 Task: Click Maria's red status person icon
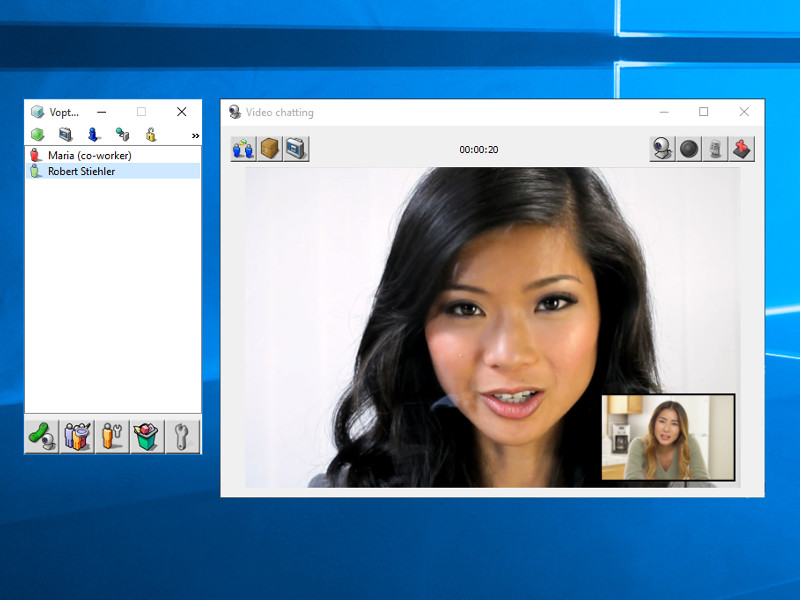pos(35,155)
